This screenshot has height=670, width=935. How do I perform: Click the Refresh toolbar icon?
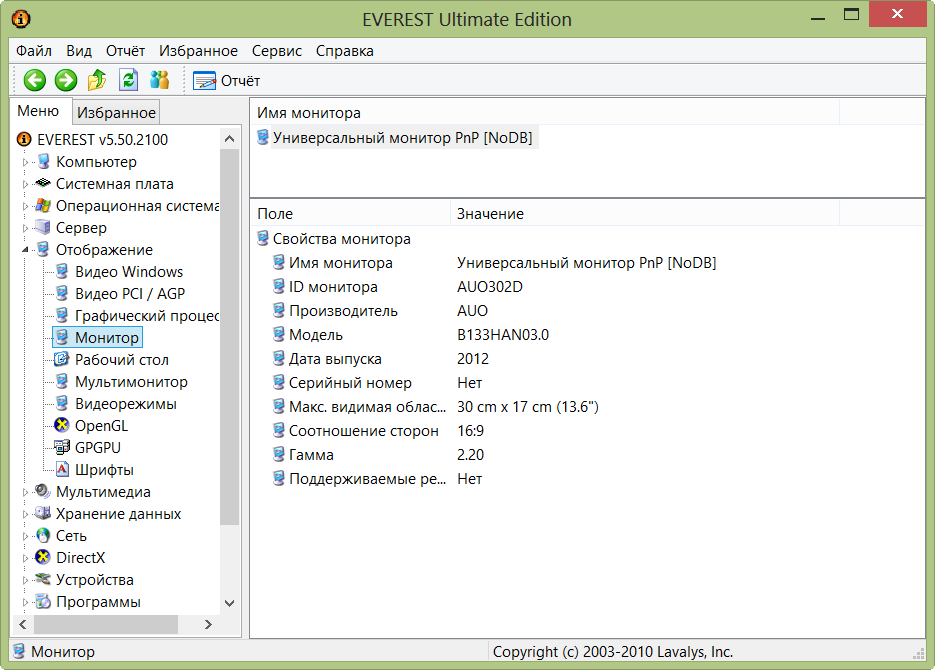pos(128,81)
